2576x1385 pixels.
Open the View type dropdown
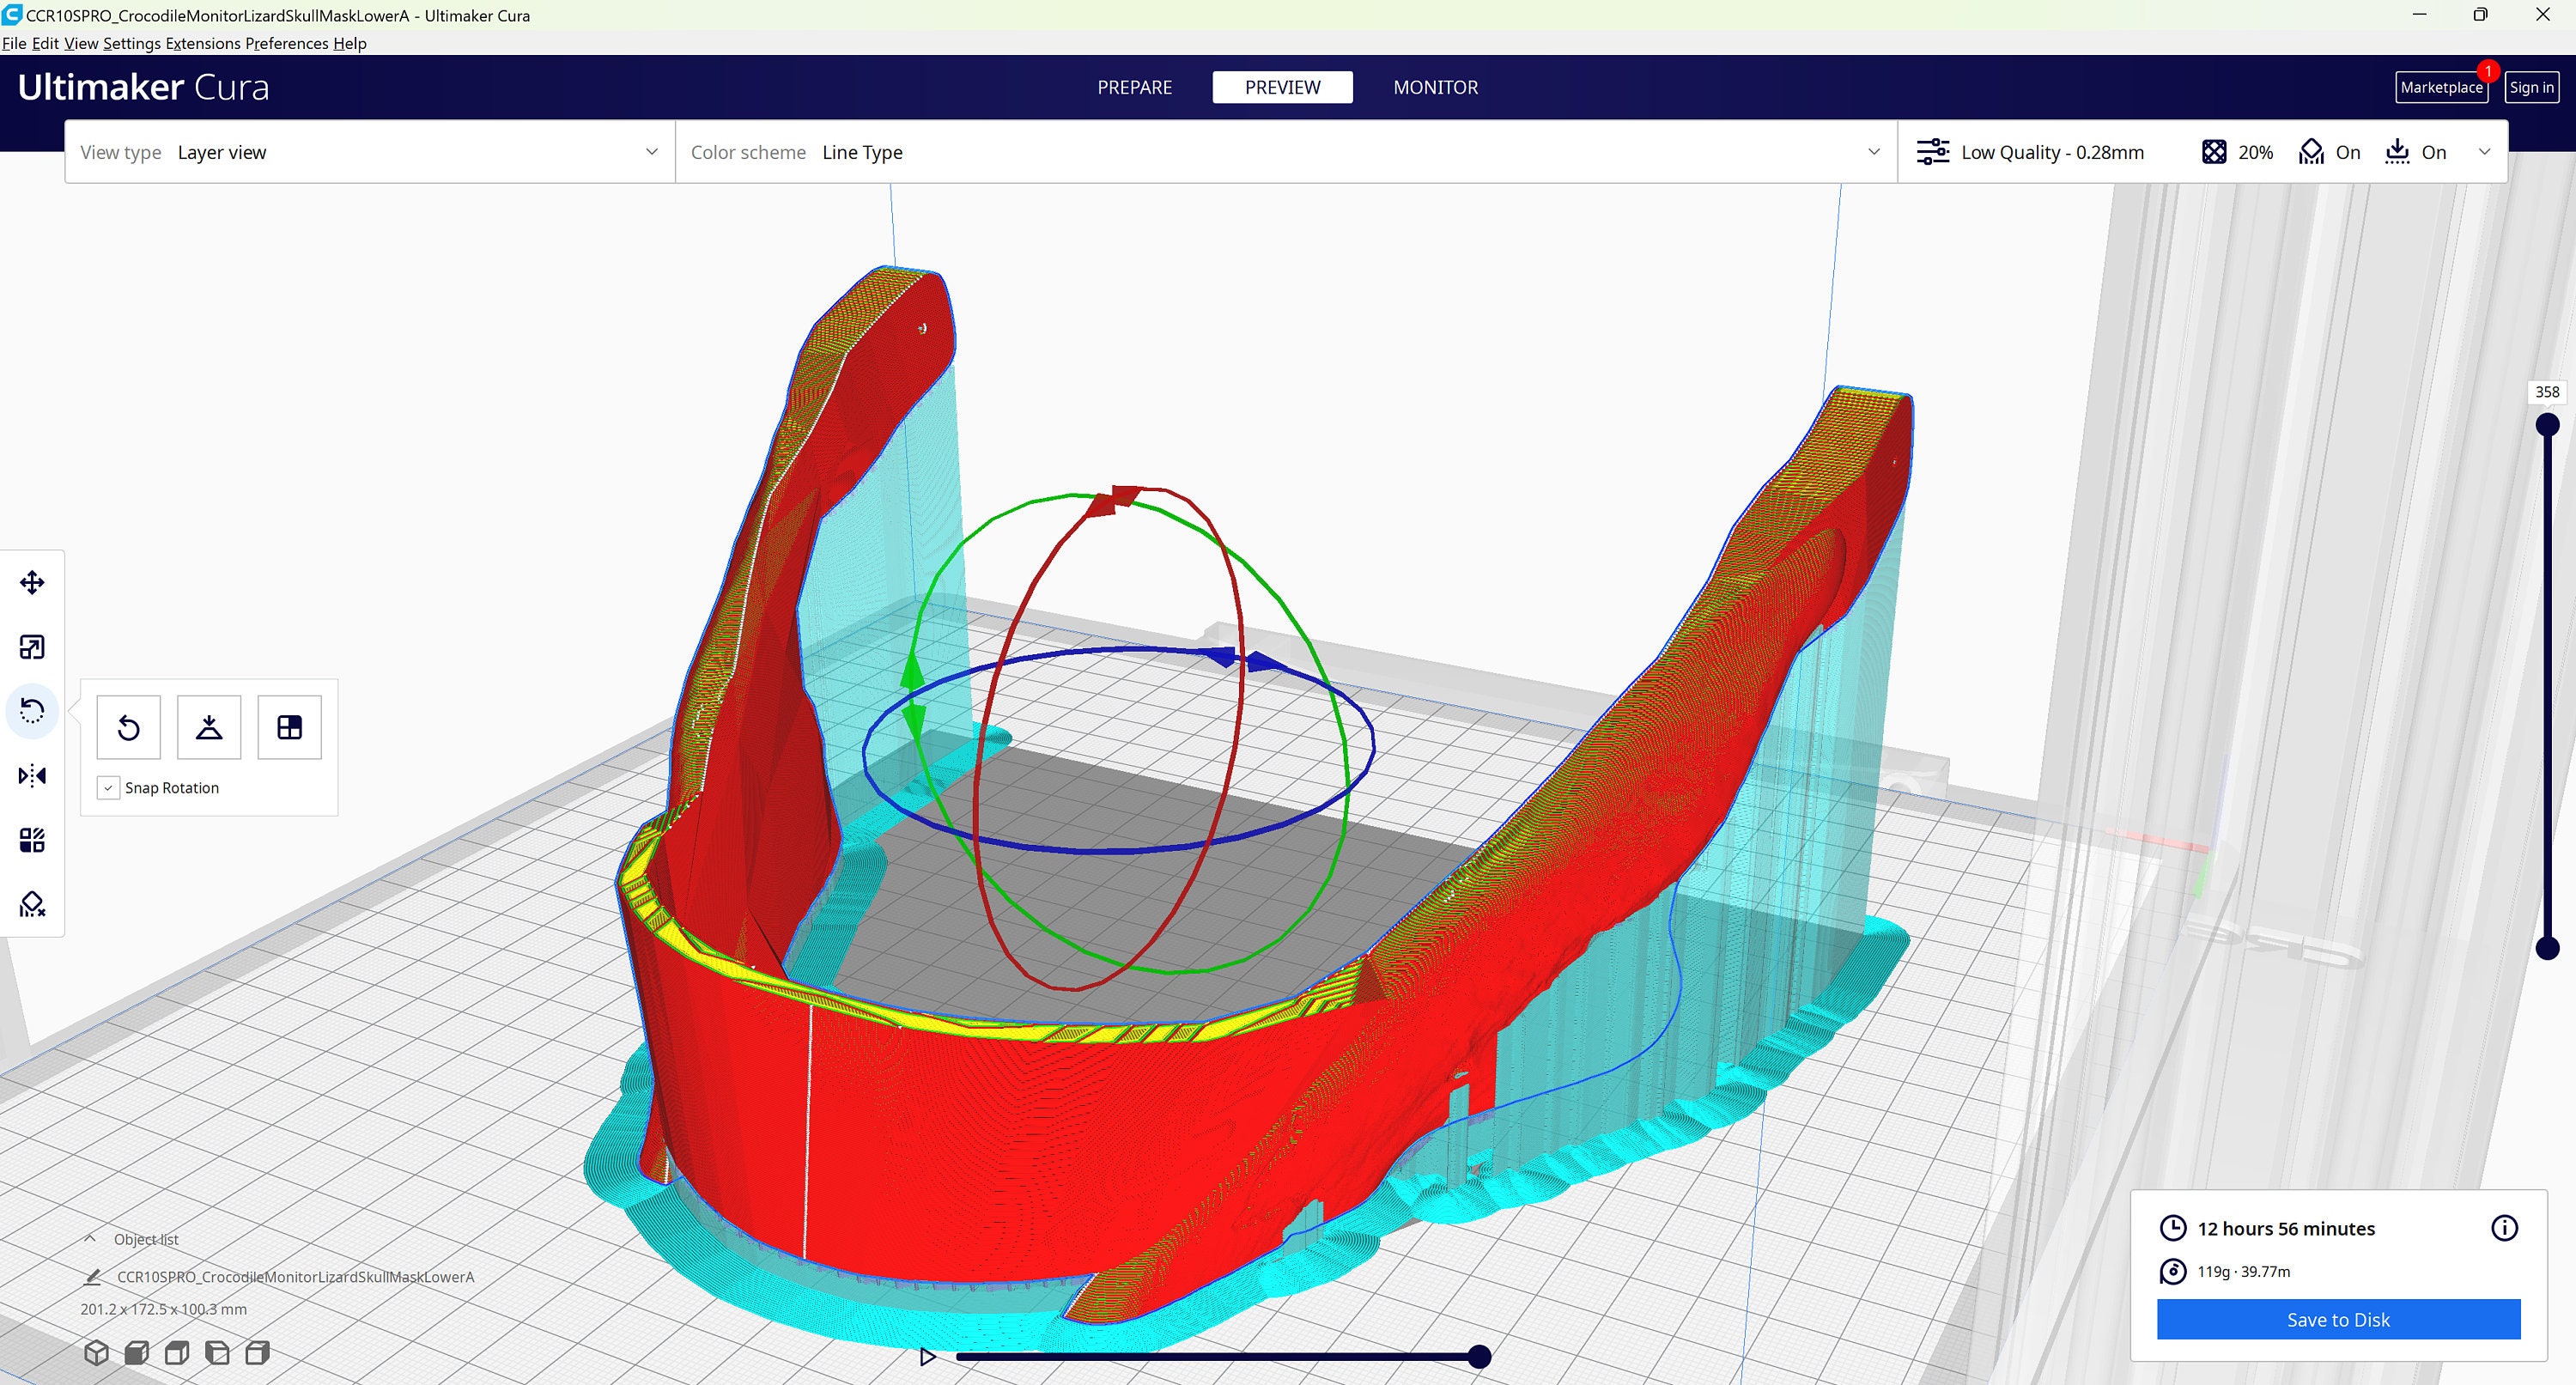370,152
